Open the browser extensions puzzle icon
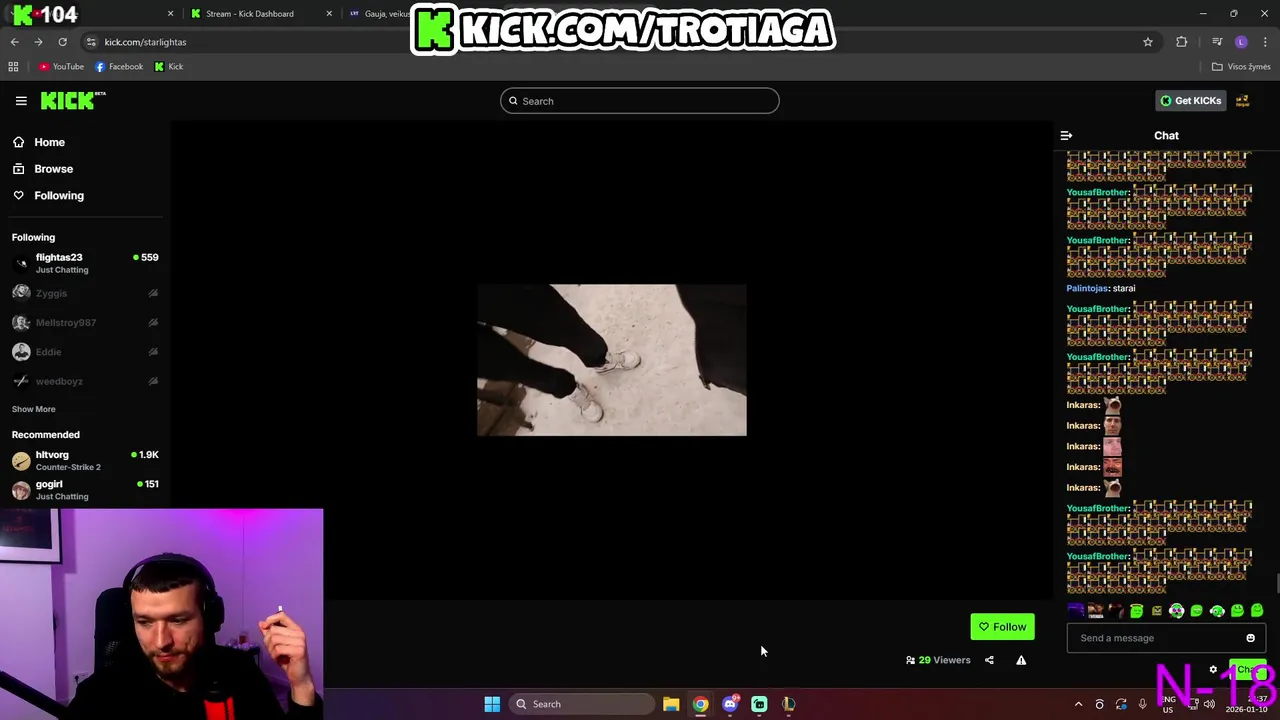The height and width of the screenshot is (720, 1280). click(1182, 42)
